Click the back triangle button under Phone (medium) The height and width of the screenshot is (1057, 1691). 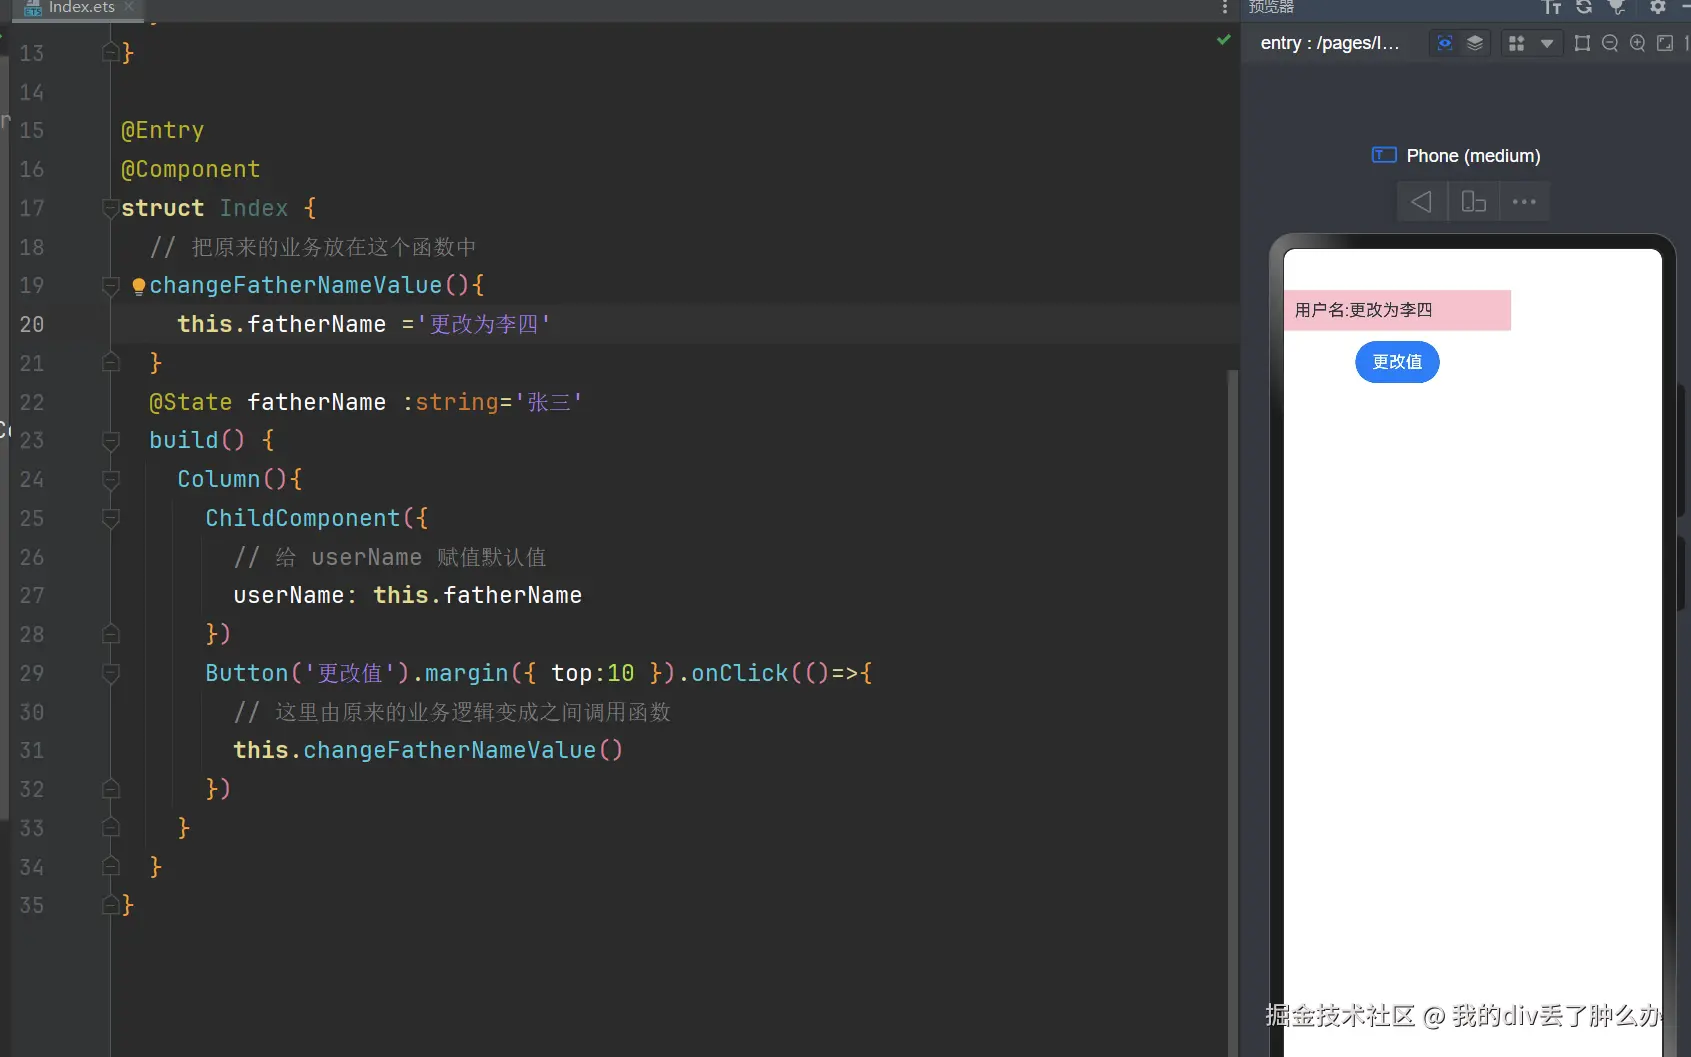(1421, 201)
